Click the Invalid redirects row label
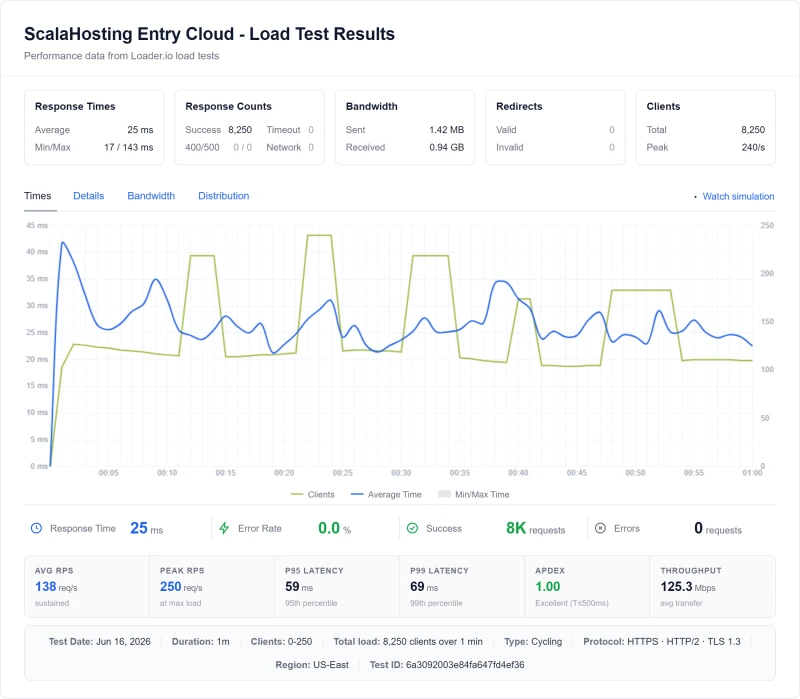Image resolution: width=800 pixels, height=699 pixels. (510, 147)
